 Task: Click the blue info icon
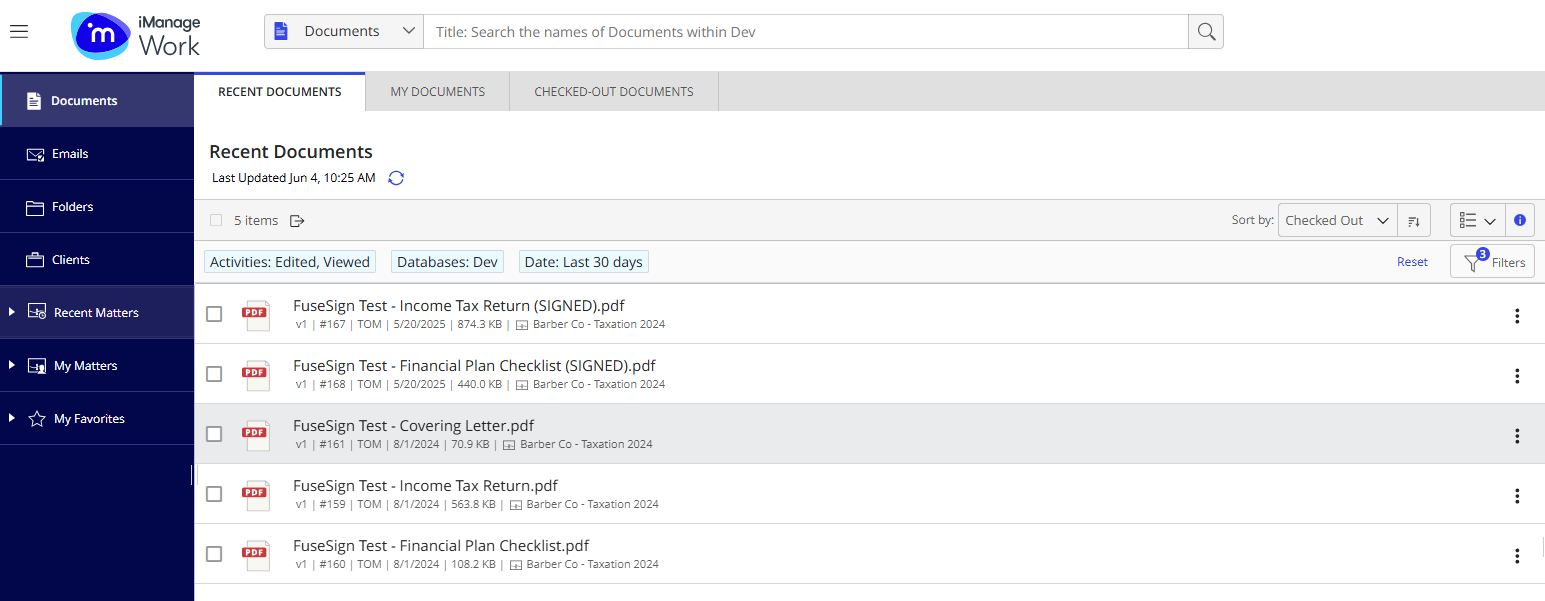click(1520, 220)
